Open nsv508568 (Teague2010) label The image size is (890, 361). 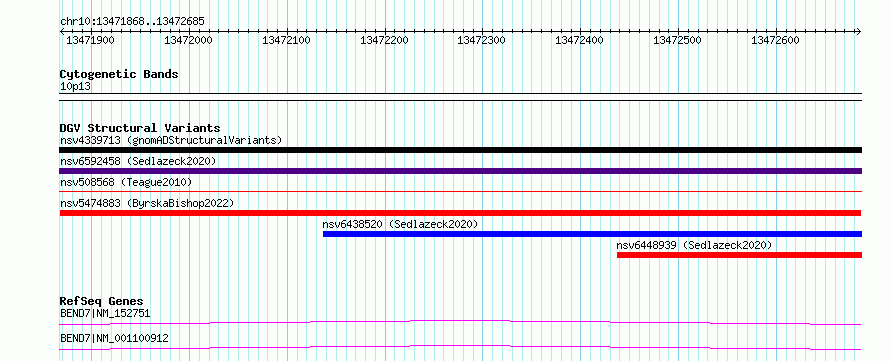click(x=126, y=182)
